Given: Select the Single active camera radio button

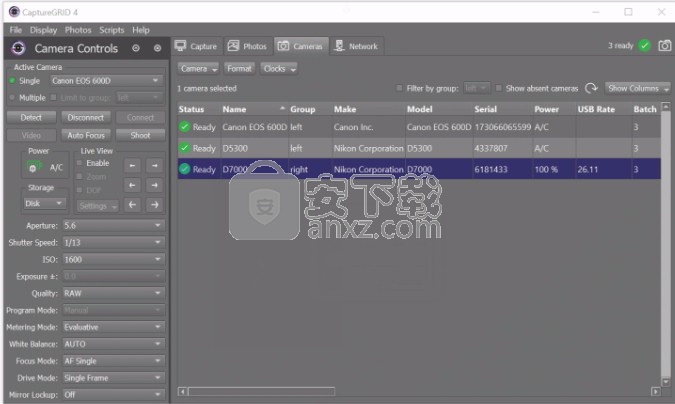Looking at the screenshot, I should click(12, 81).
